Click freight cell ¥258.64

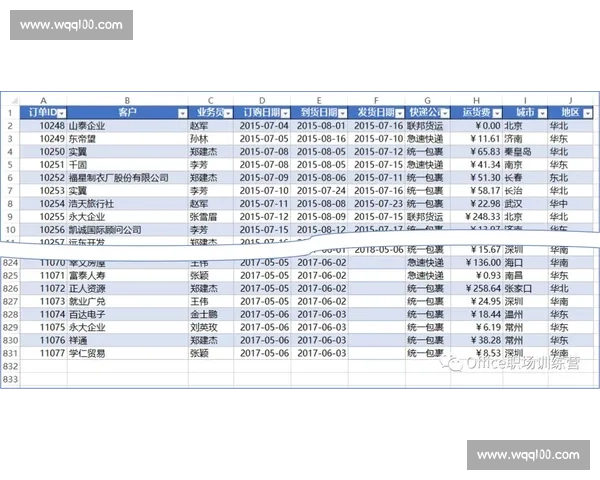point(476,289)
